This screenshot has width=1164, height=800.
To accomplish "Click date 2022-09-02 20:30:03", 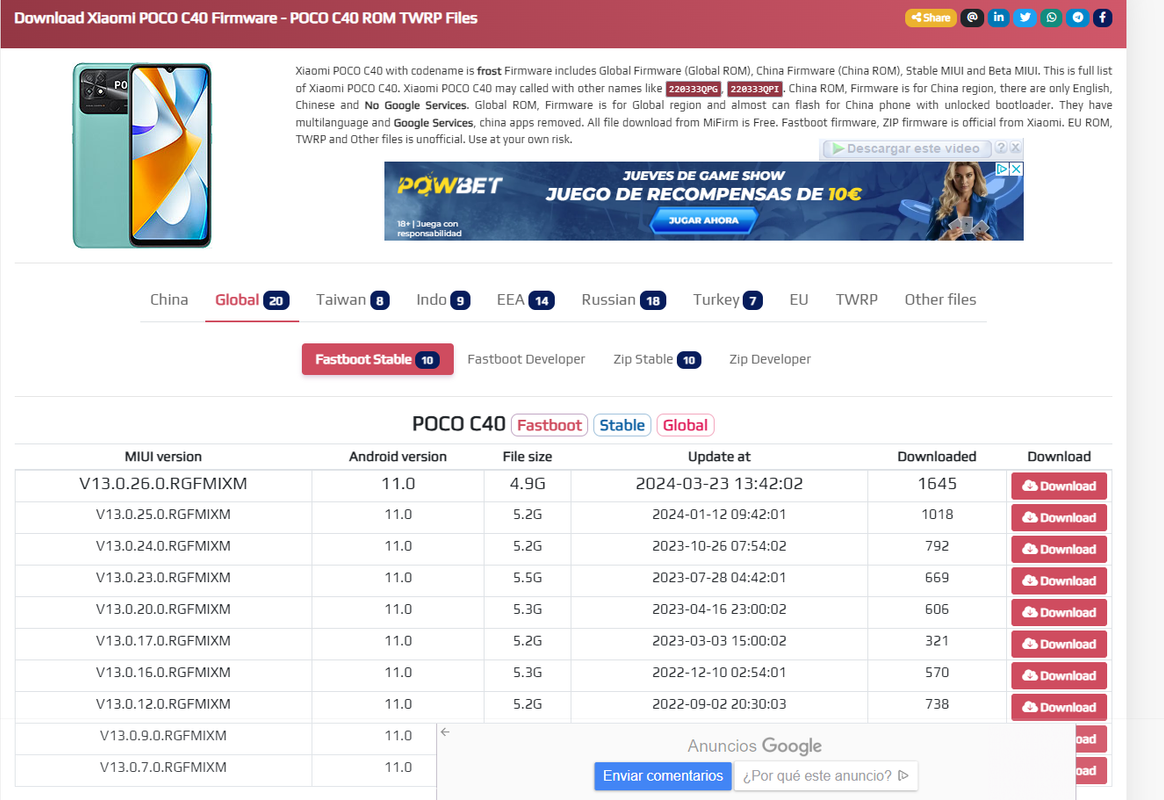I will (719, 704).
